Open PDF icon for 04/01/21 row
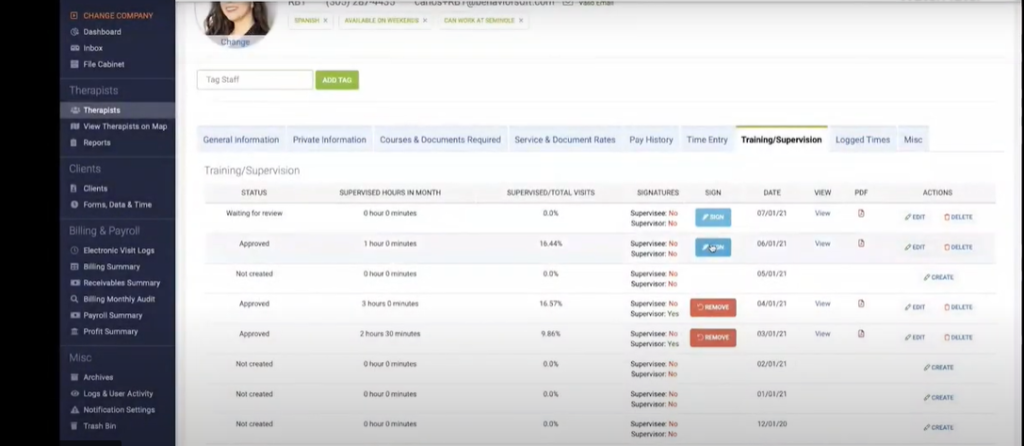 [x=861, y=304]
